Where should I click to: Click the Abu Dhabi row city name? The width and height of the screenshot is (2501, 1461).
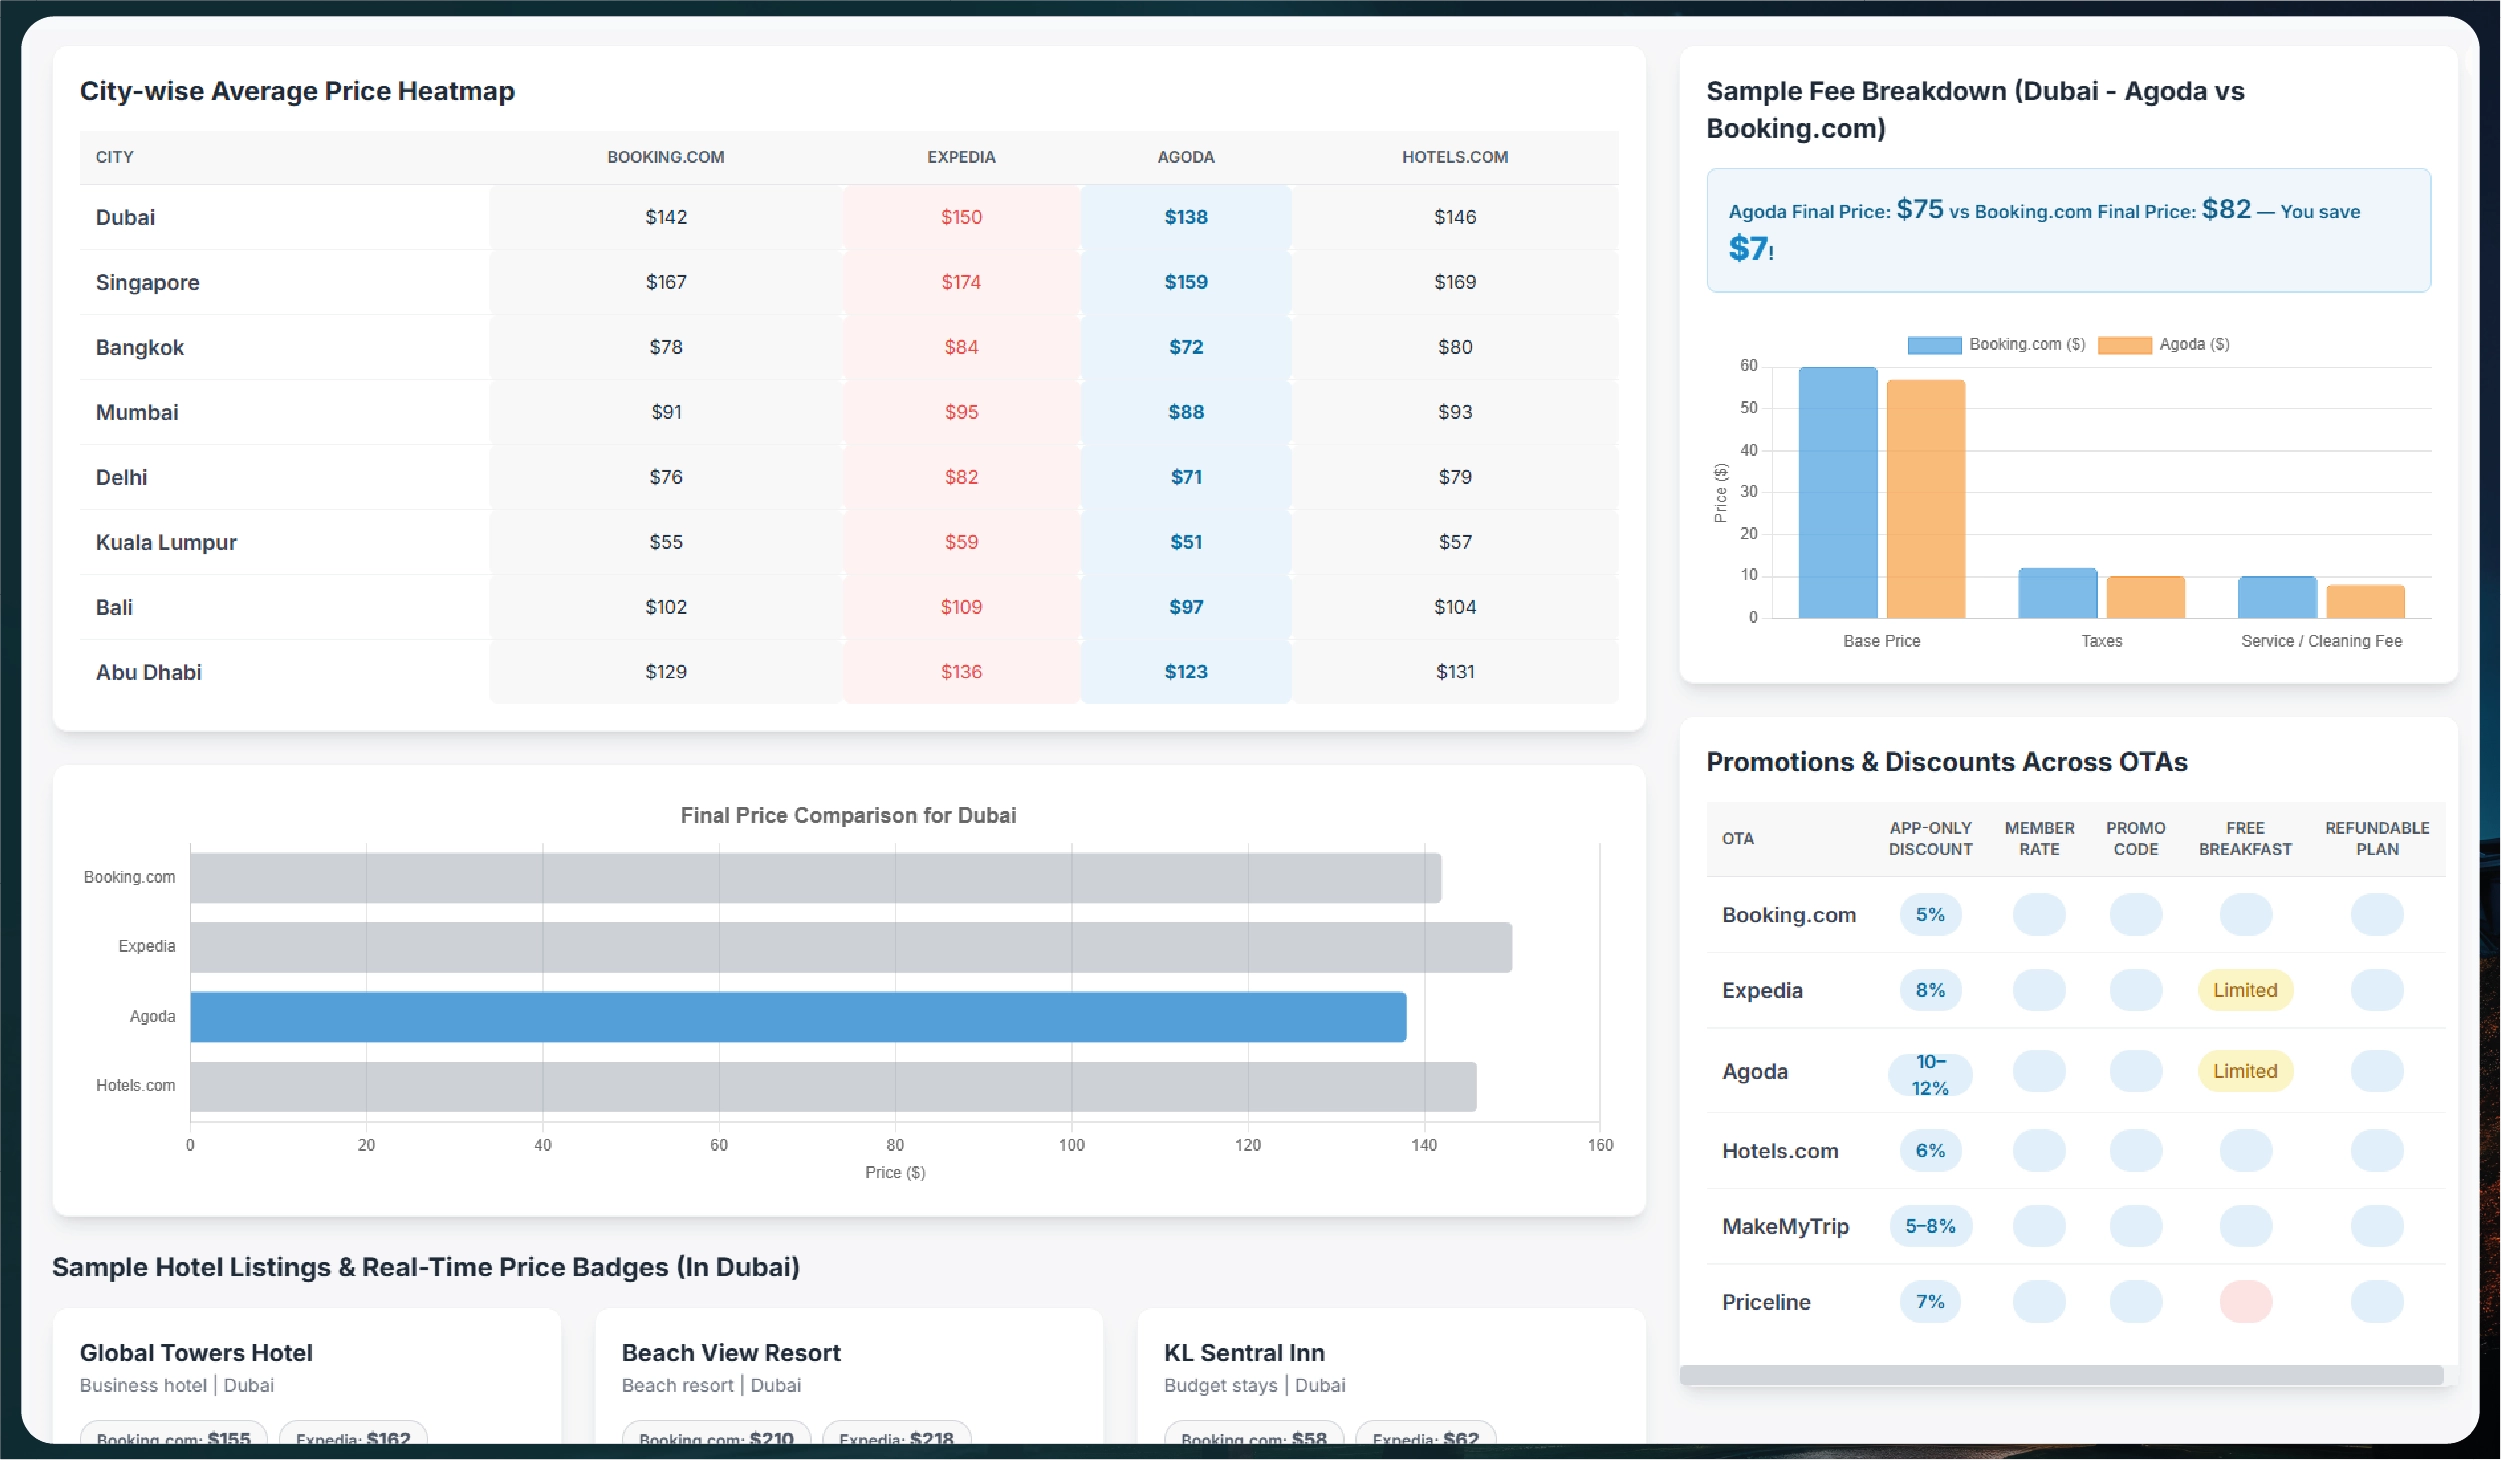click(148, 672)
